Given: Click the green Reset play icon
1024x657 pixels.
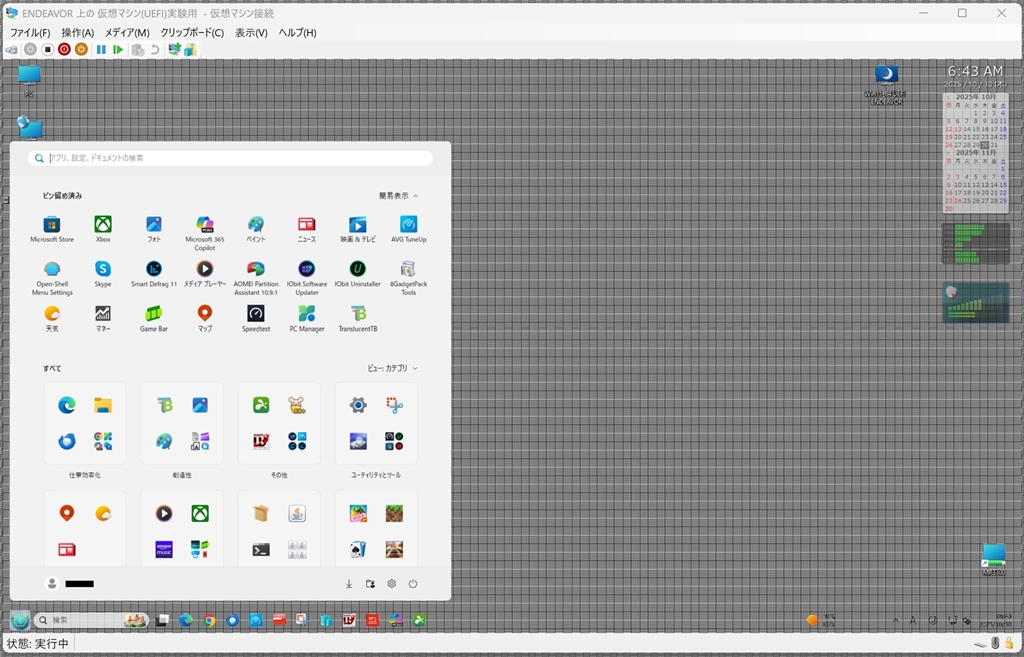Looking at the screenshot, I should (118, 50).
